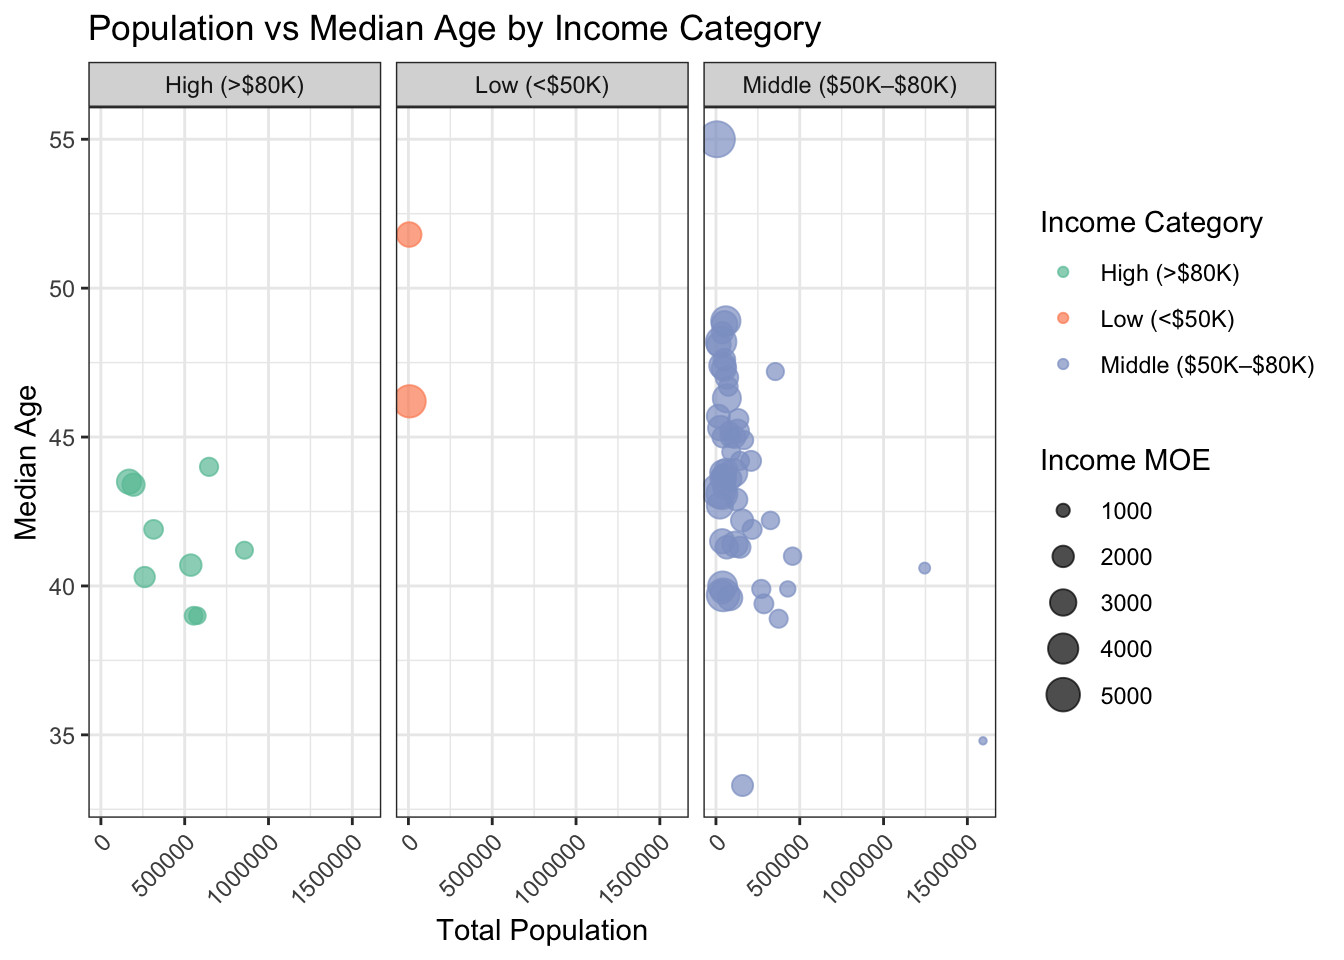1344x960 pixels.
Task: Click the High (>$80K) facet header
Action: (235, 85)
